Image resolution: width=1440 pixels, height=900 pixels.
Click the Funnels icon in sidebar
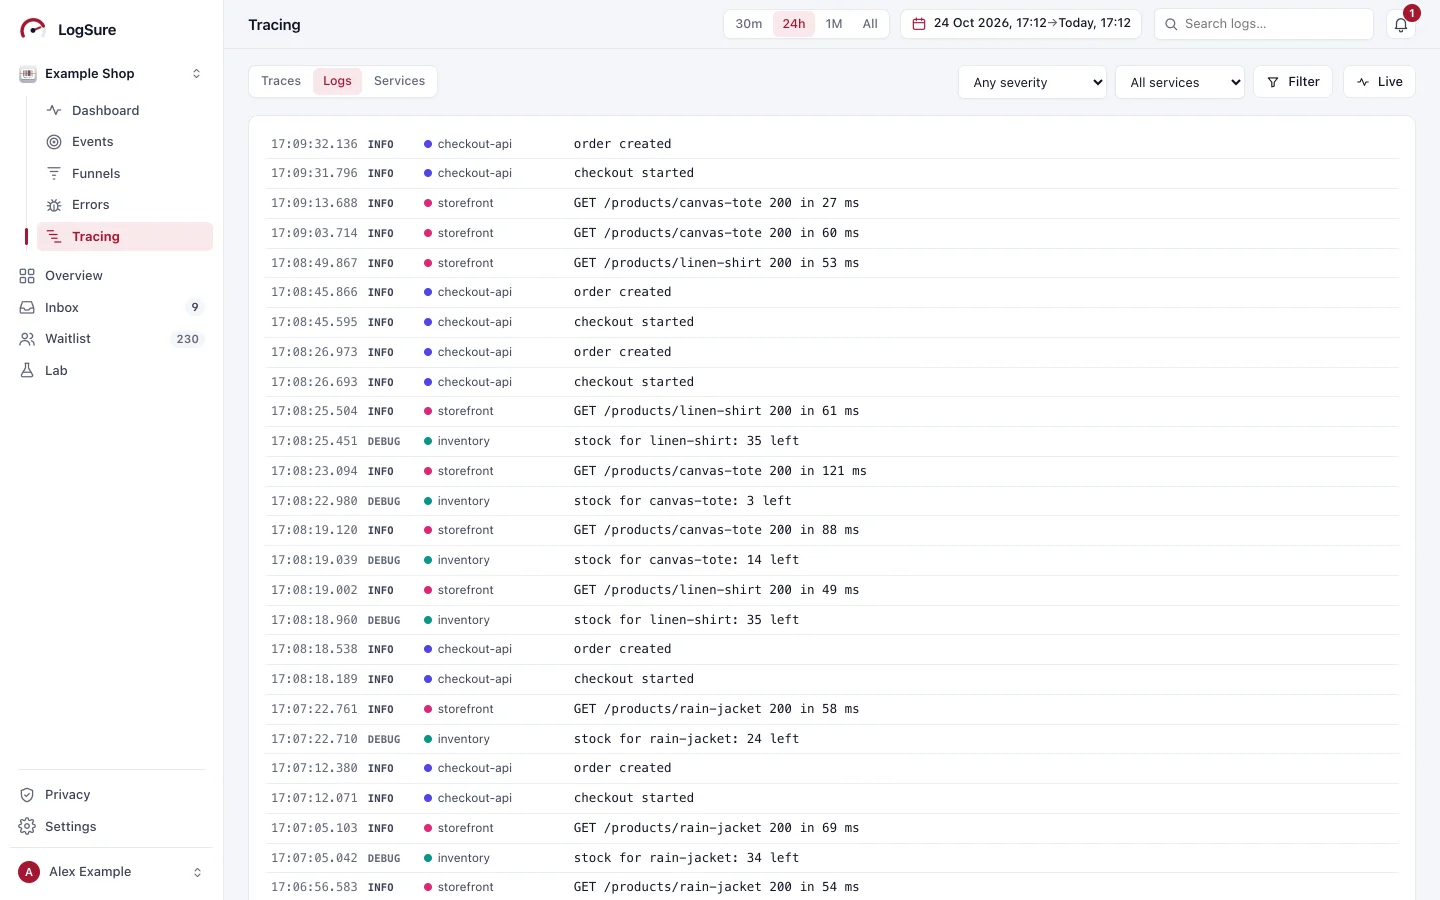(54, 173)
